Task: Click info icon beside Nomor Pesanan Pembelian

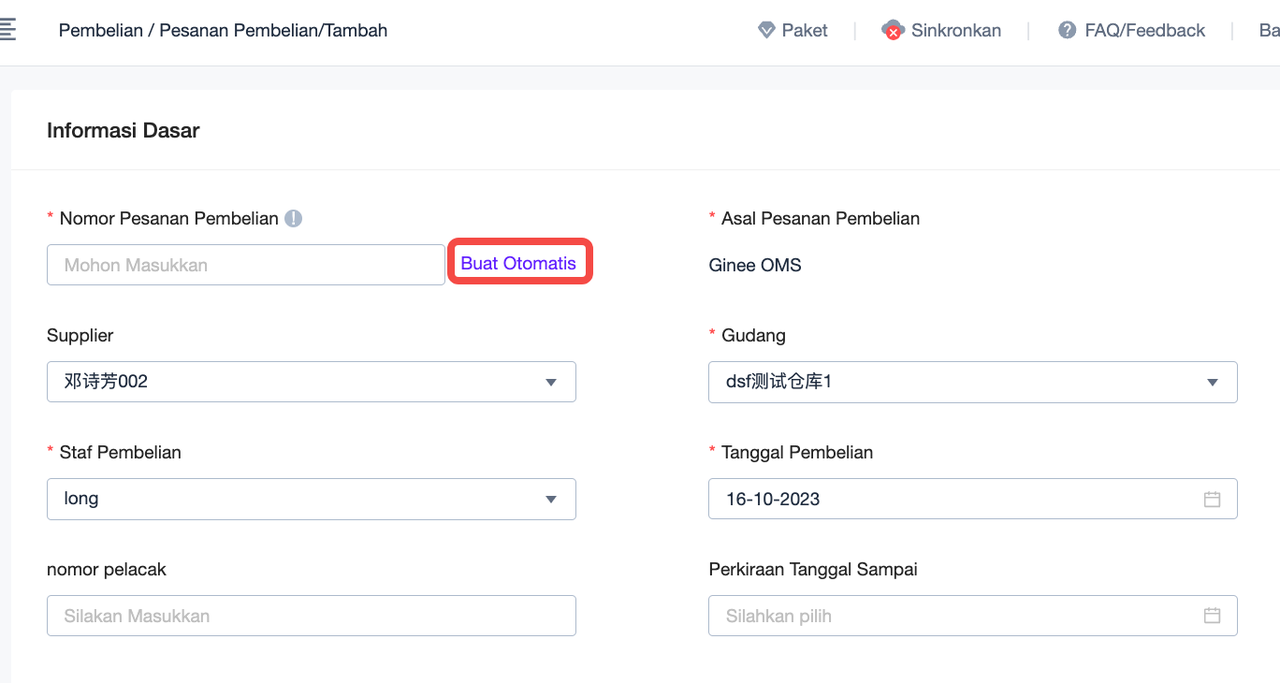Action: click(293, 218)
